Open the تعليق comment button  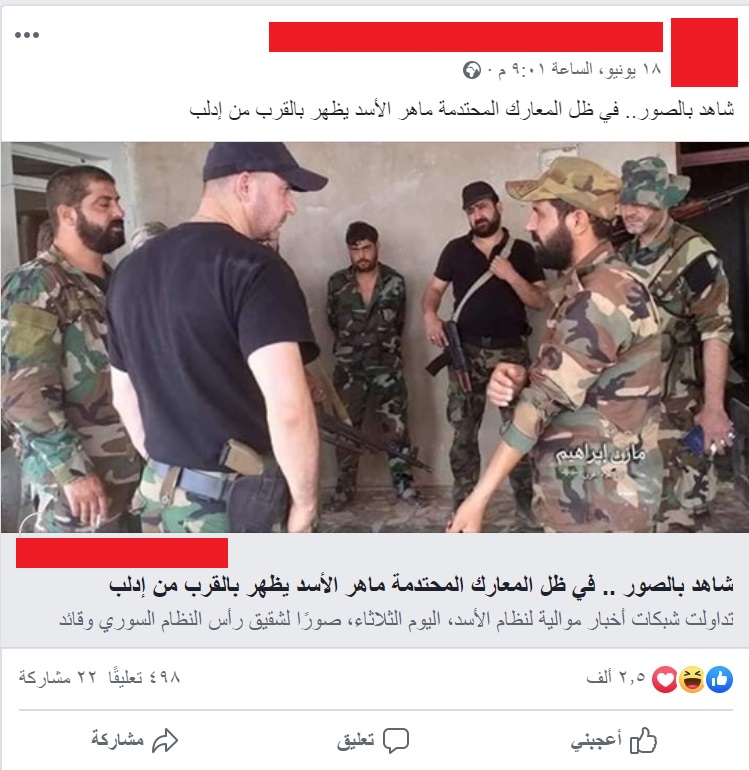coord(373,741)
